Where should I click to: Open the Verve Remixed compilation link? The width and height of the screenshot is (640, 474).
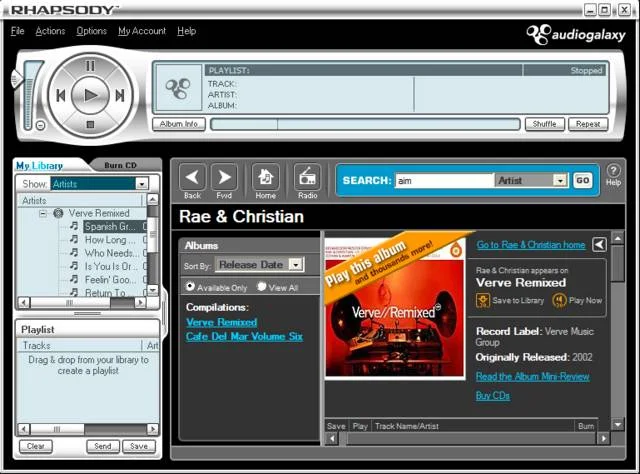(222, 322)
